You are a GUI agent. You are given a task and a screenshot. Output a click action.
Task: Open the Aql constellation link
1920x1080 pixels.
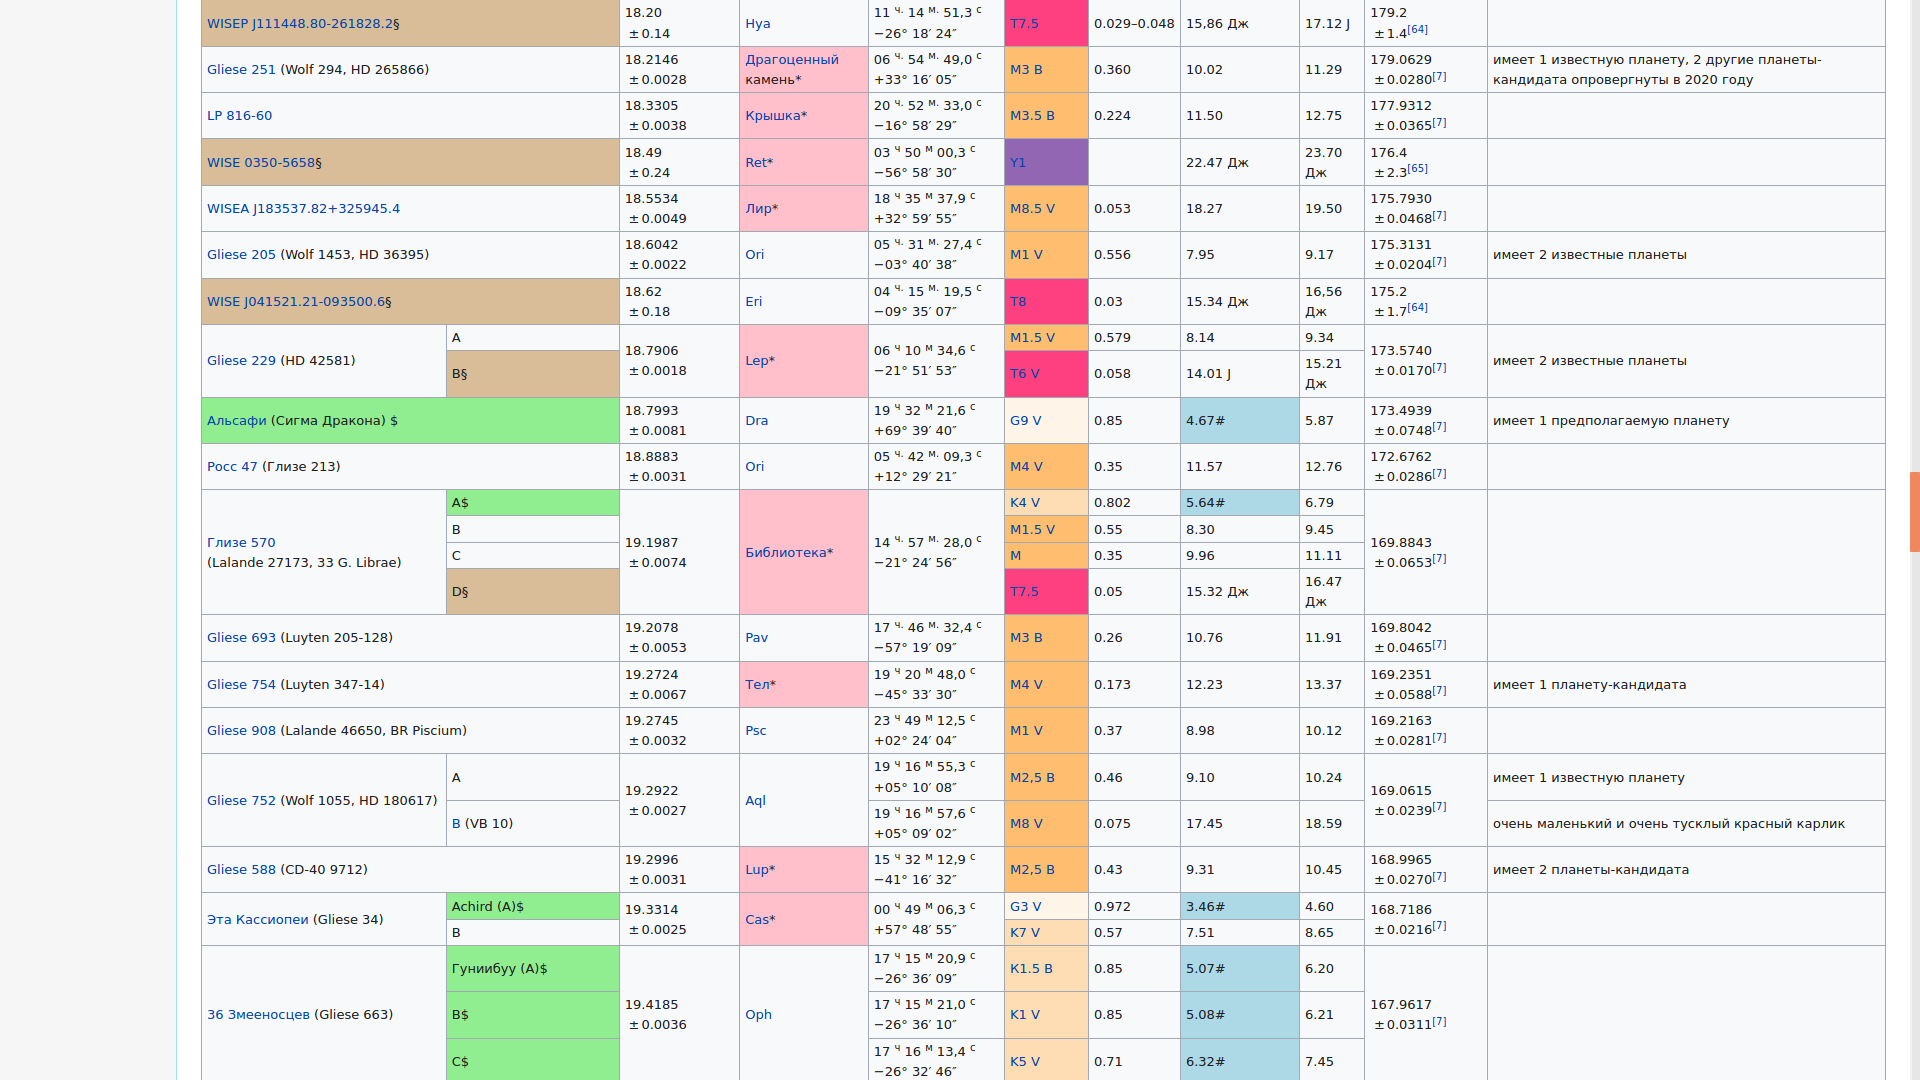pyautogui.click(x=756, y=801)
